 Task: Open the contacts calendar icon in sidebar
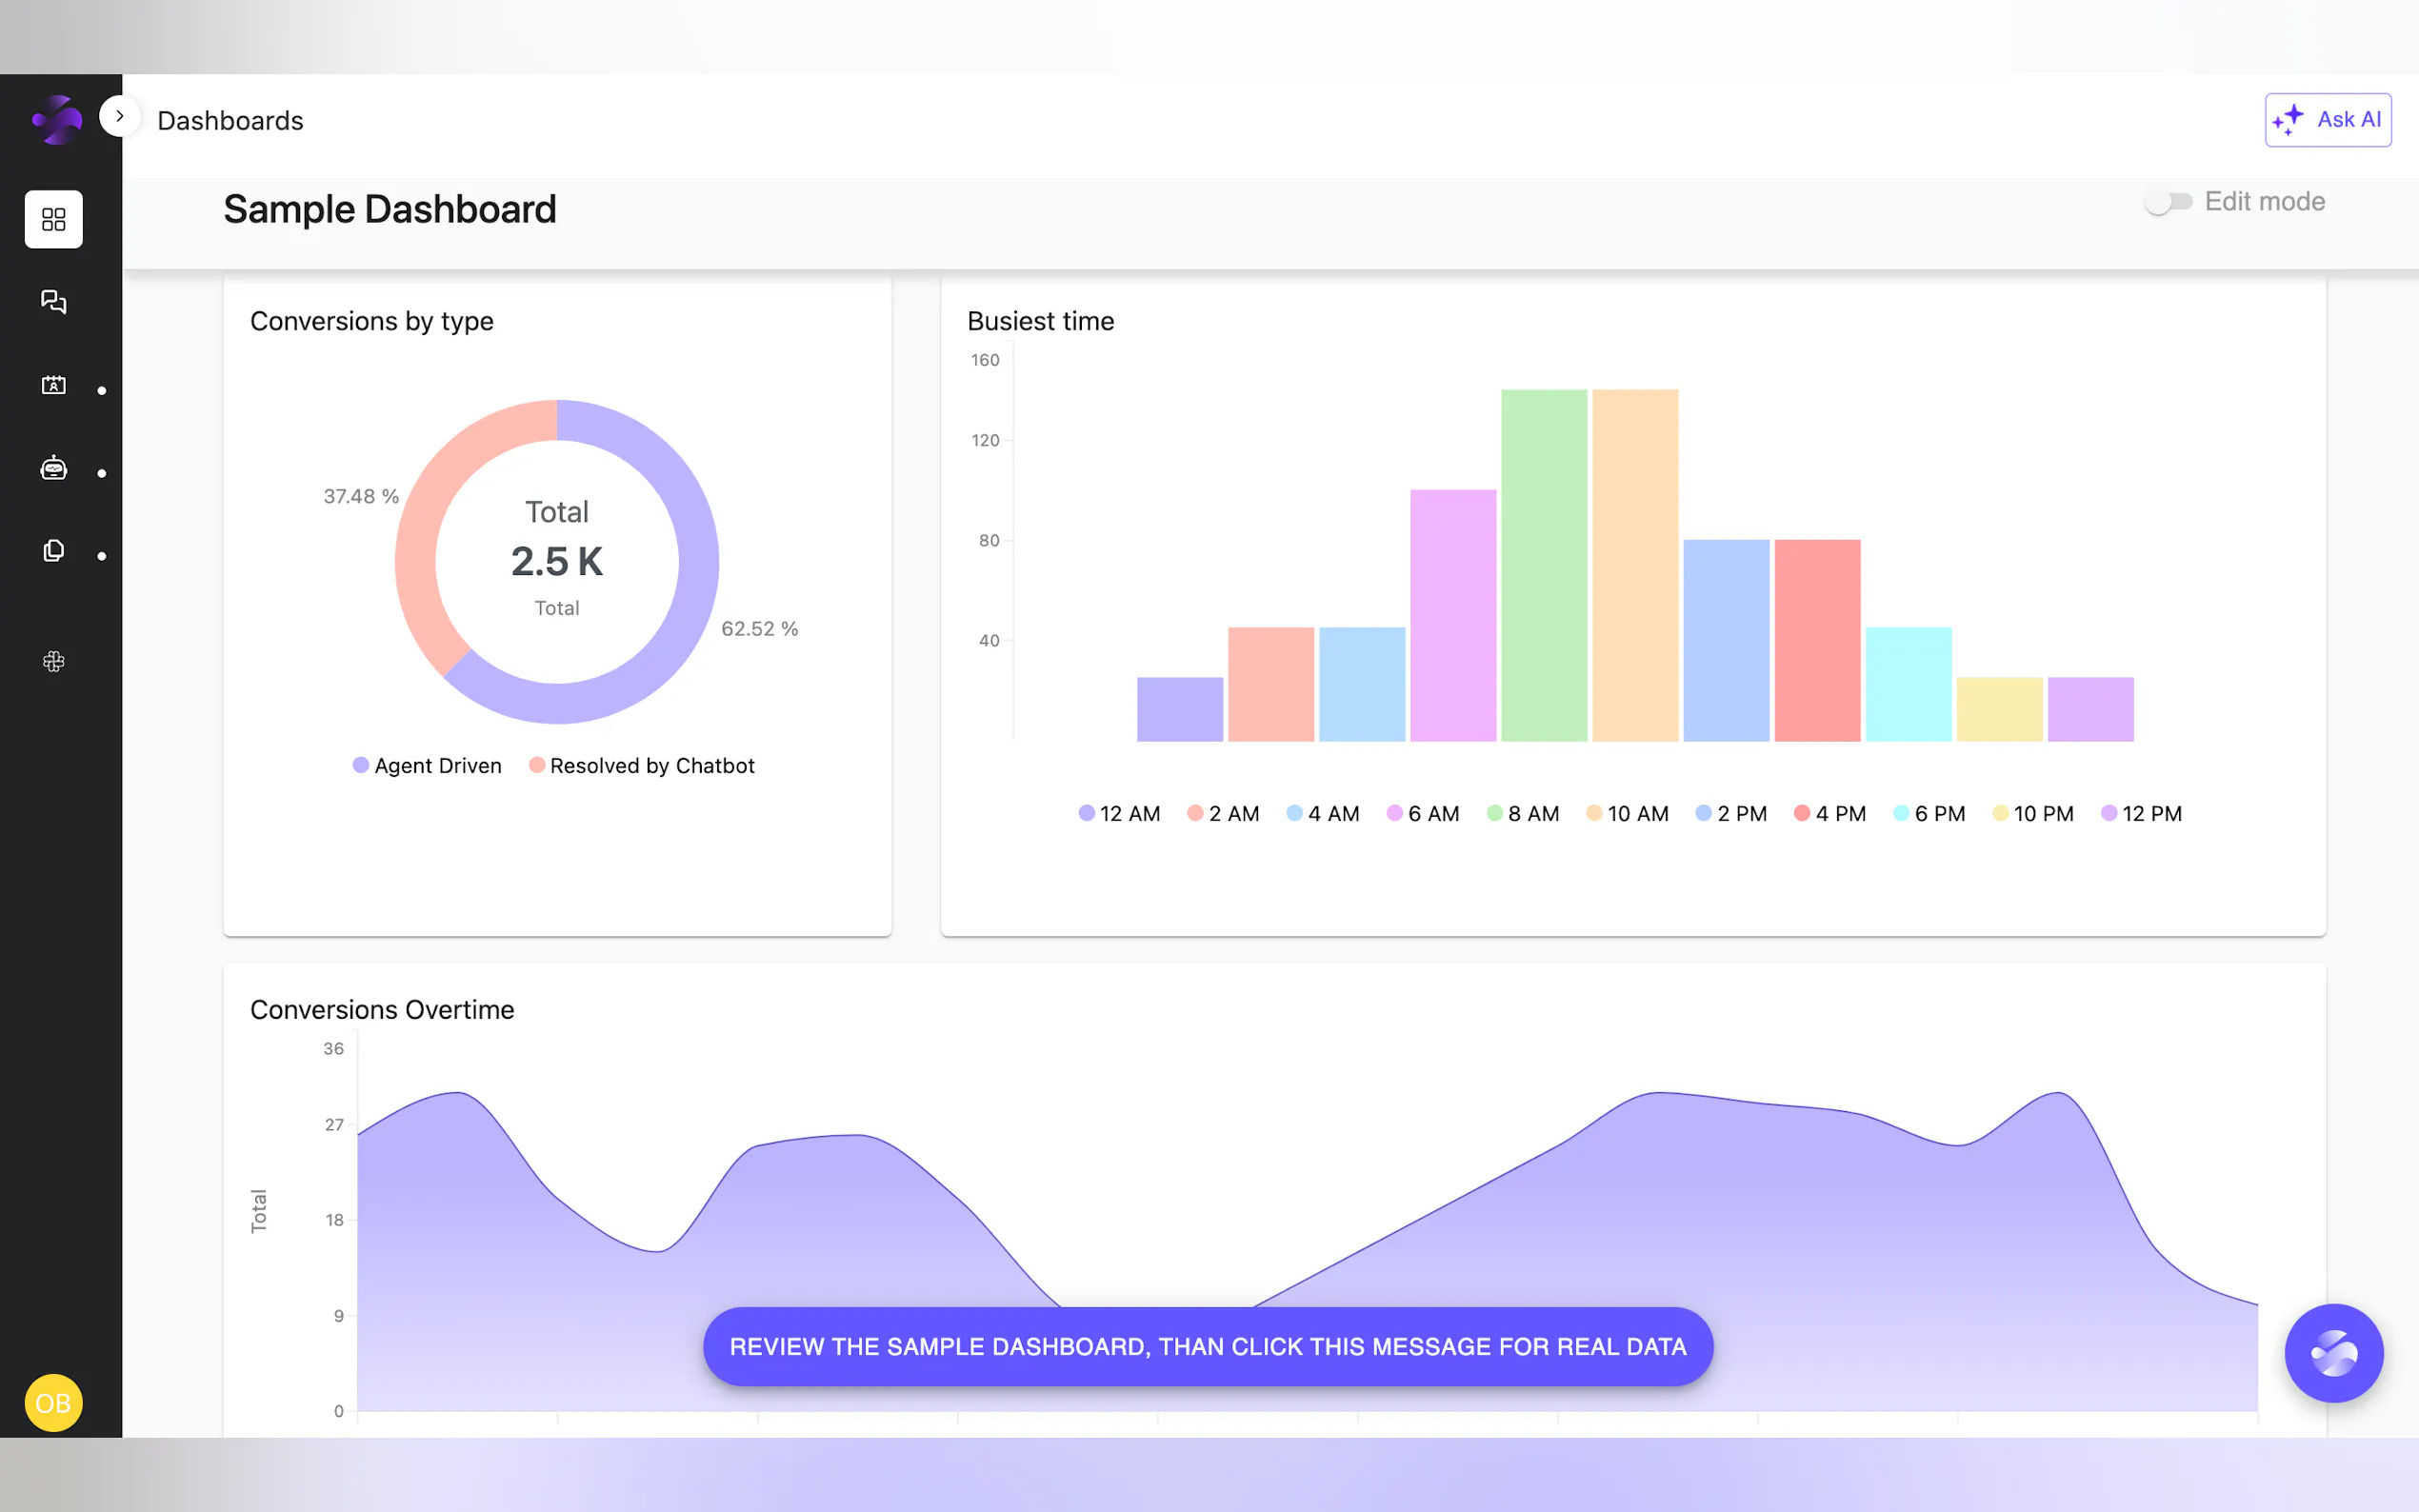[x=53, y=385]
